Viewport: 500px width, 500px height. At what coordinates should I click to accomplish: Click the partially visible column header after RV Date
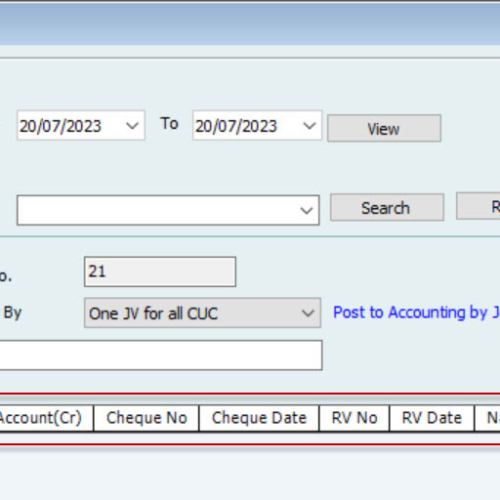click(x=487, y=418)
